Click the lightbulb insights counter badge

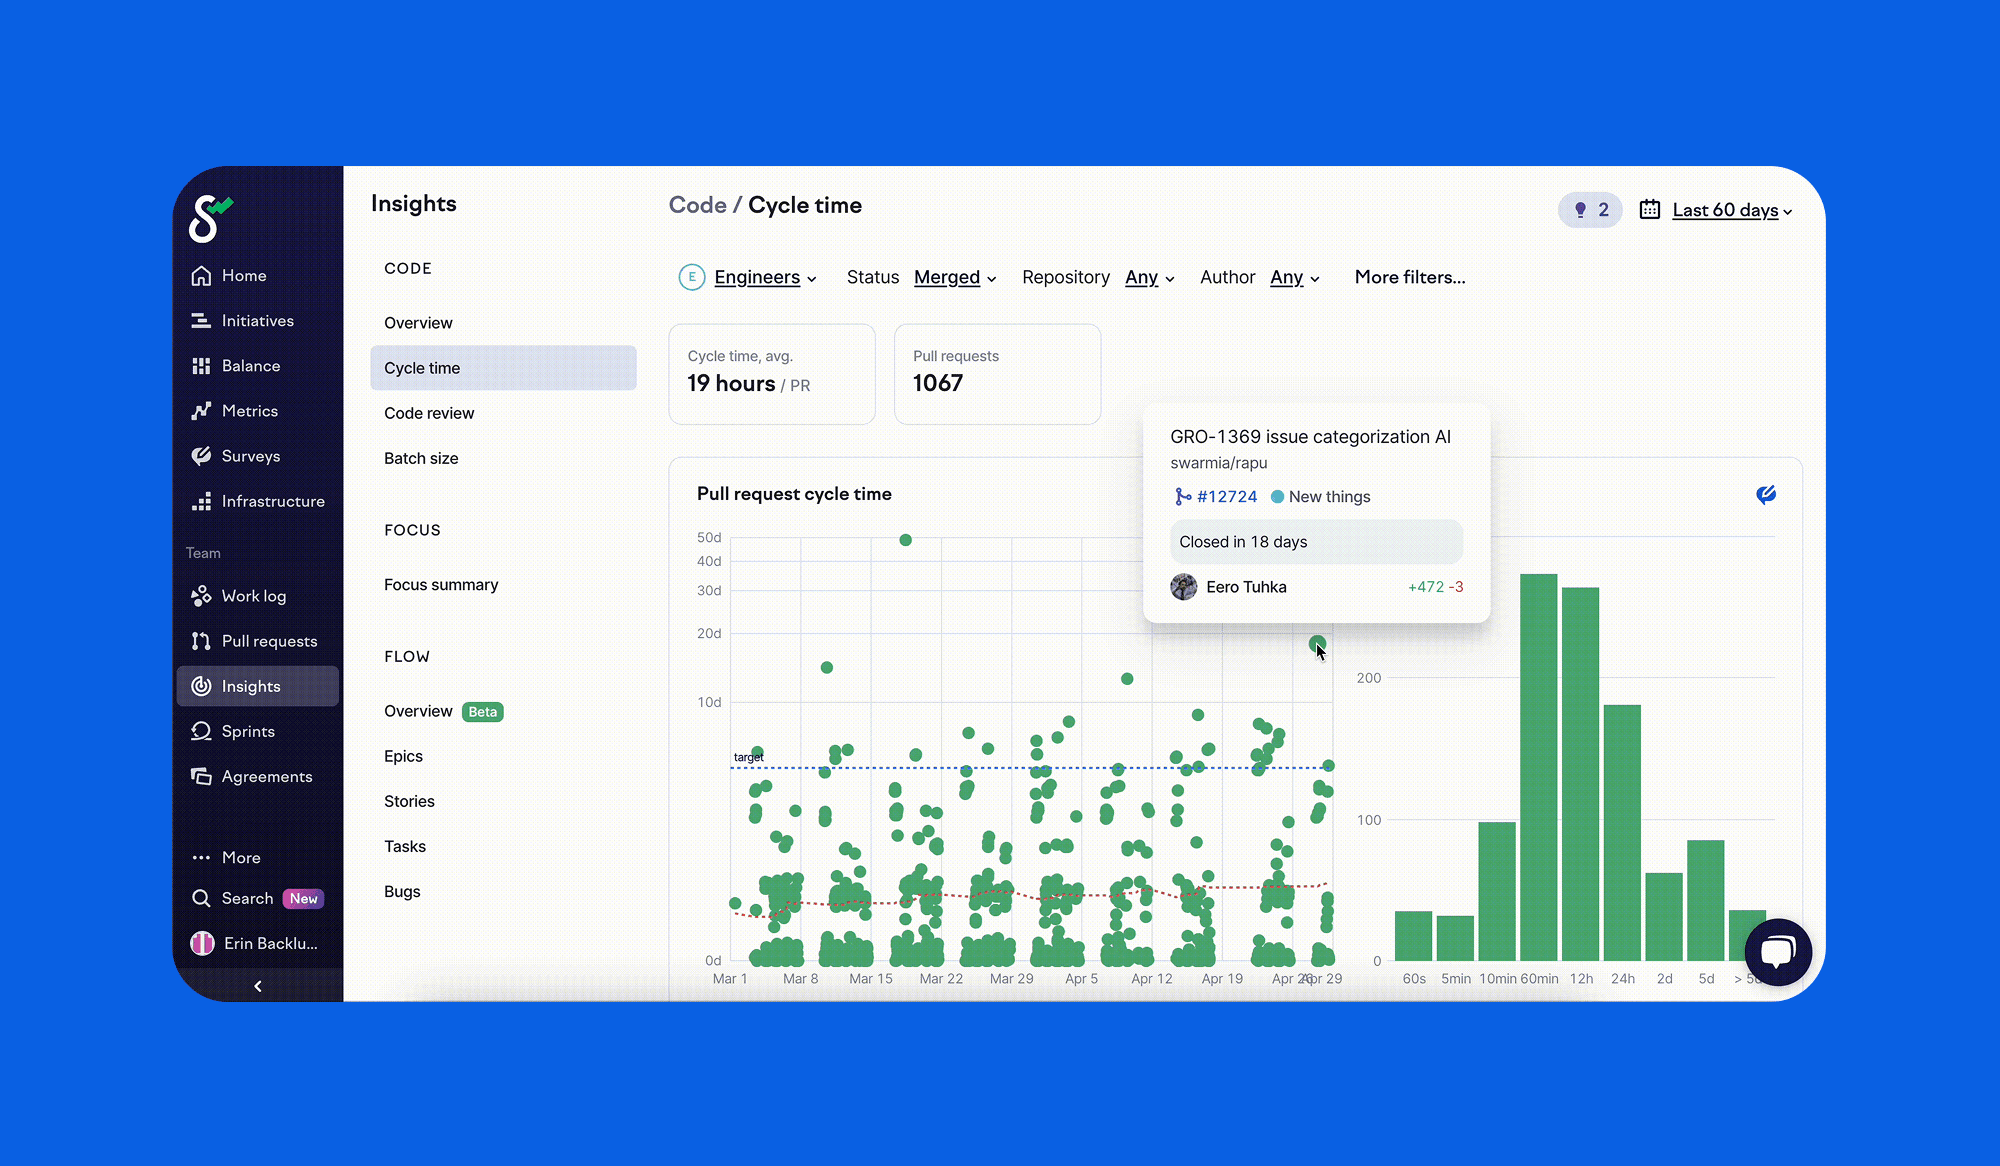pyautogui.click(x=1590, y=210)
